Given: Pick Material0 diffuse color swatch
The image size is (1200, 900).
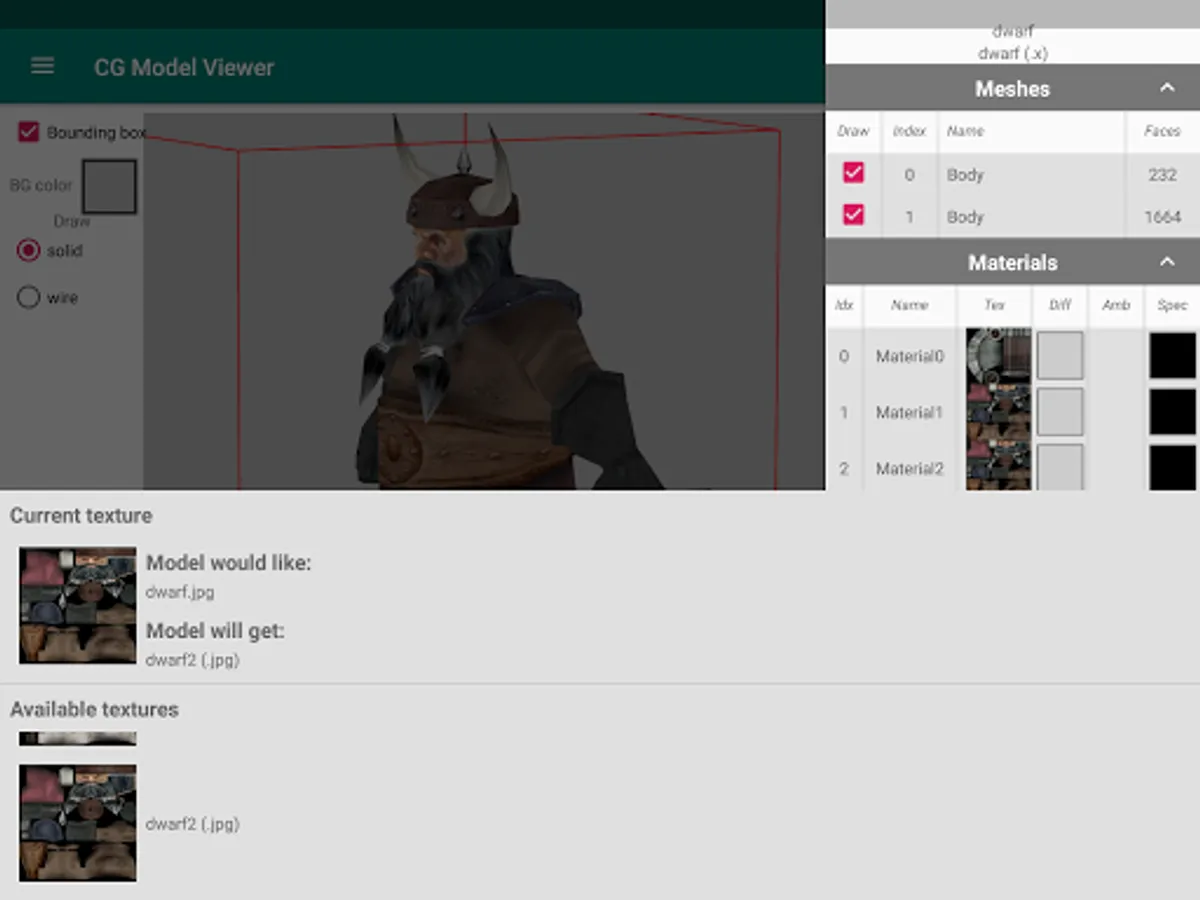Looking at the screenshot, I should click(x=1060, y=356).
